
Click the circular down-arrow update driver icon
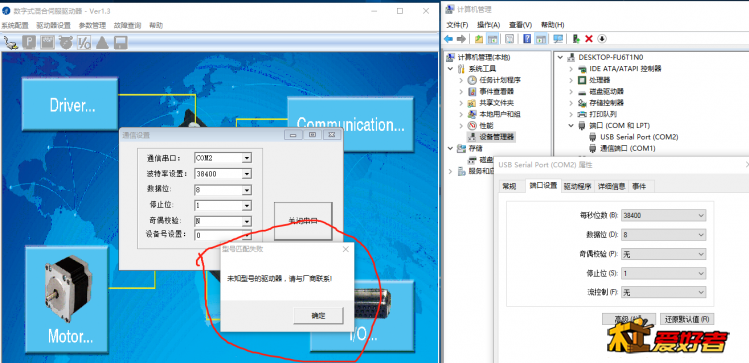click(602, 39)
